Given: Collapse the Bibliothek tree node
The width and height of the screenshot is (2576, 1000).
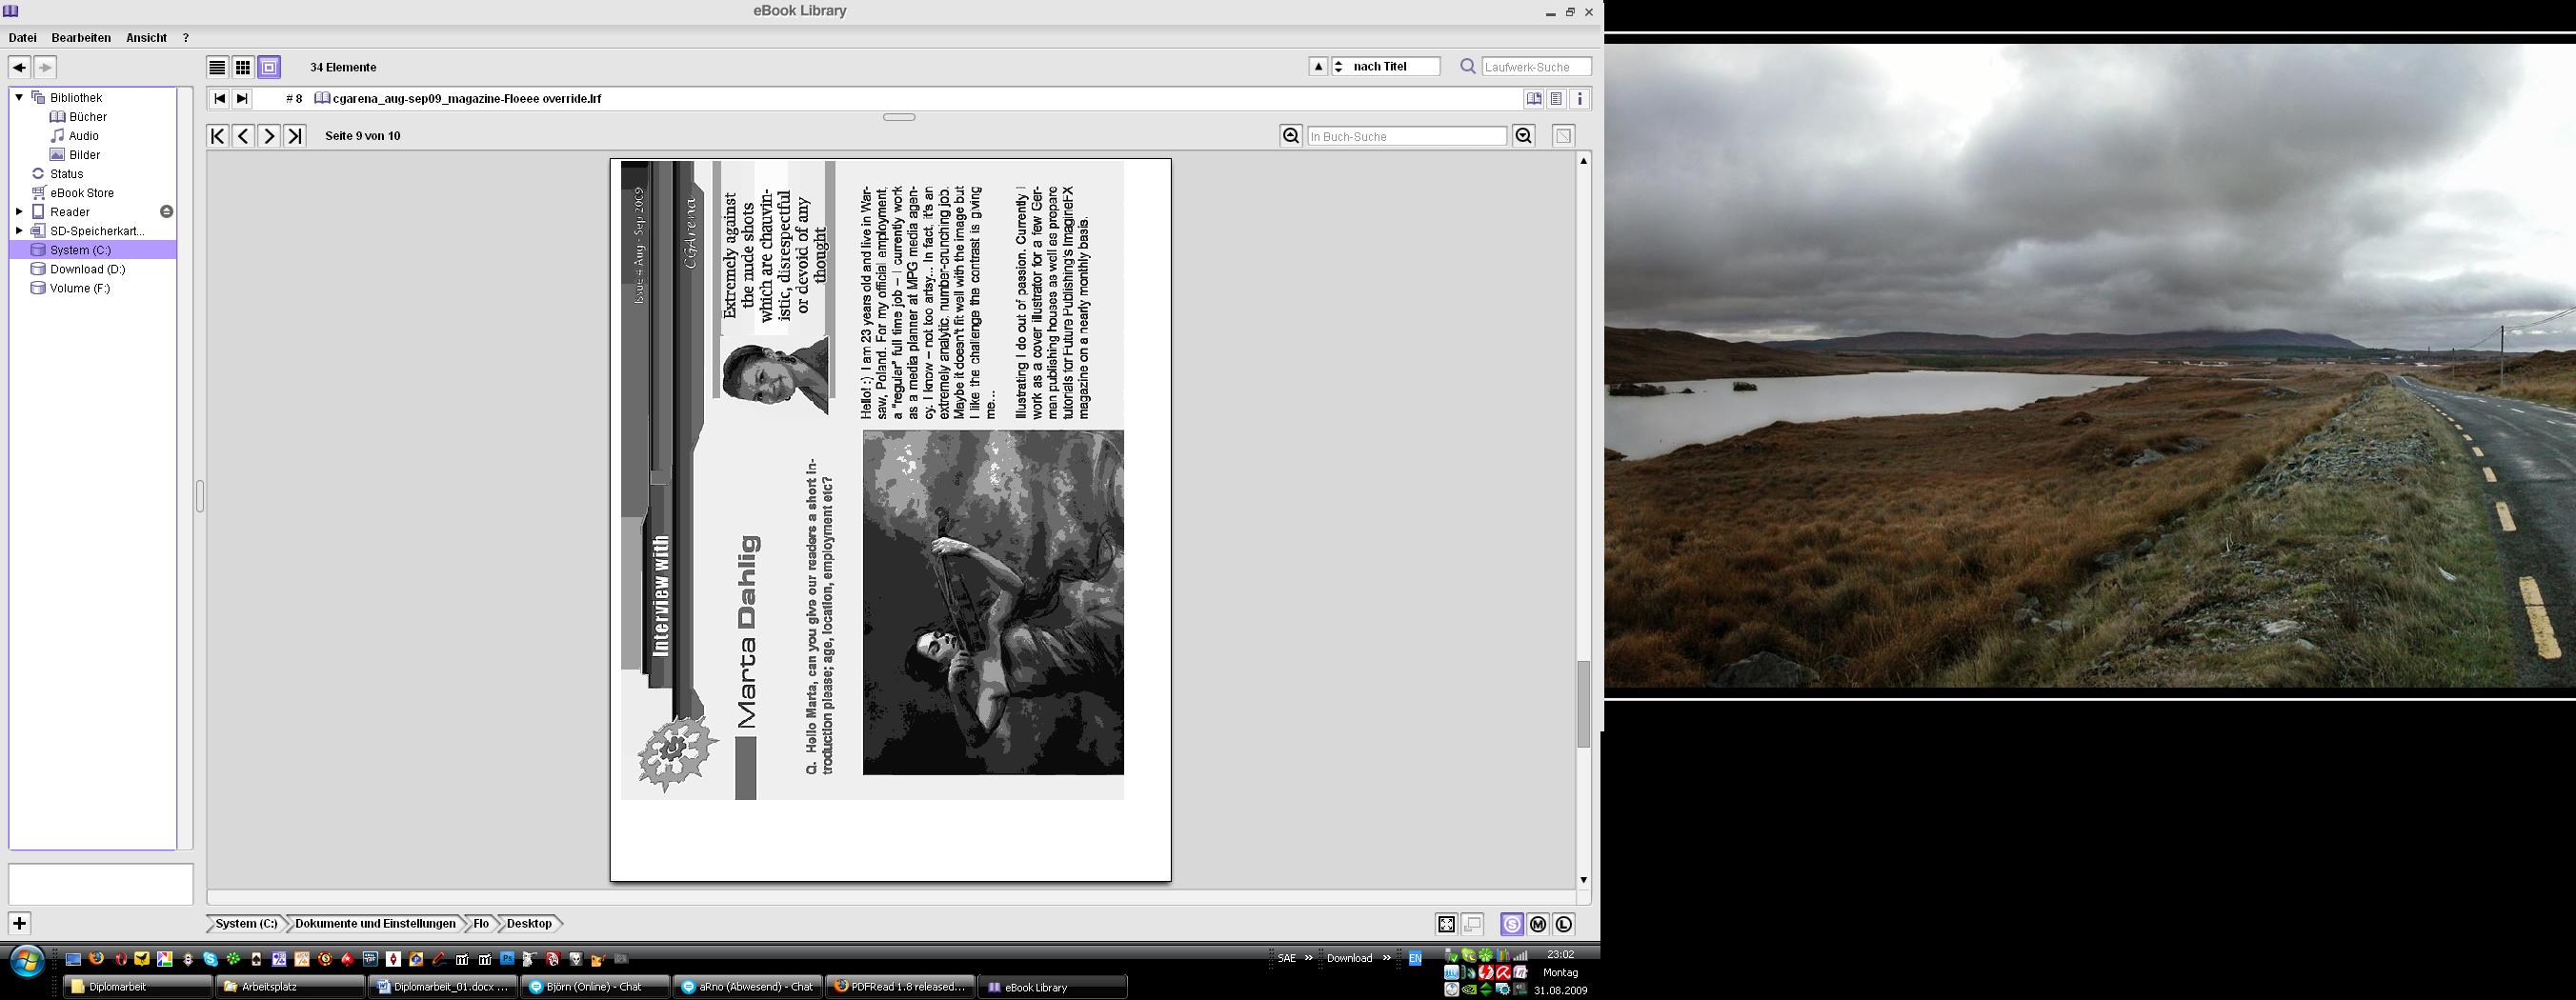Looking at the screenshot, I should click(18, 98).
